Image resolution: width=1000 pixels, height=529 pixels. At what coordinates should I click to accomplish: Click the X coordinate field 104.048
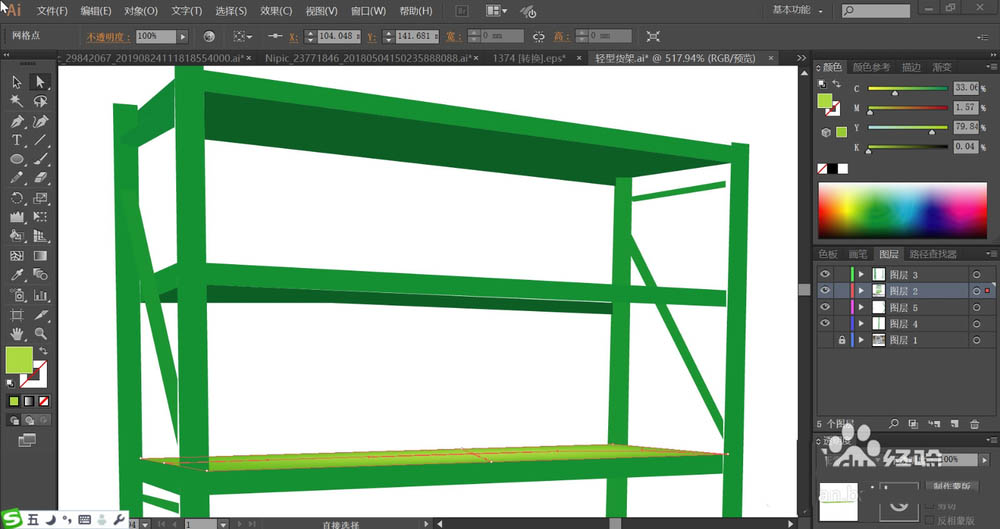[338, 36]
